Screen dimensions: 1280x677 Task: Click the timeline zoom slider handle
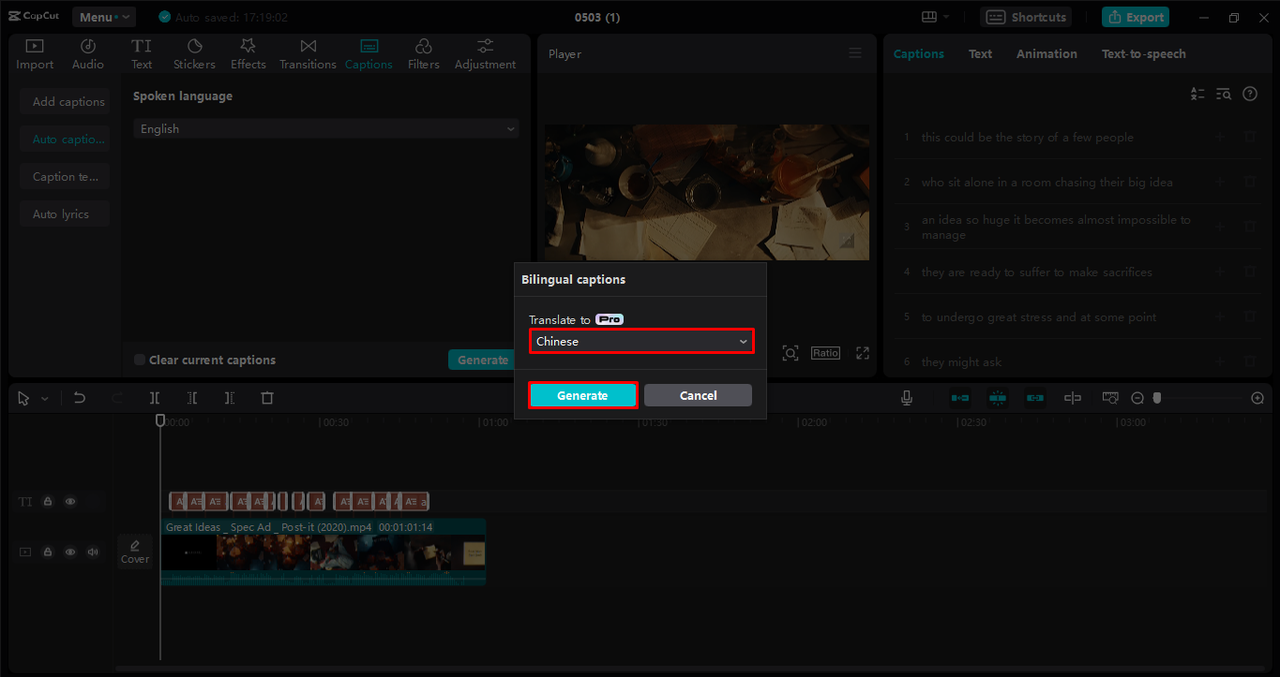tap(1157, 398)
